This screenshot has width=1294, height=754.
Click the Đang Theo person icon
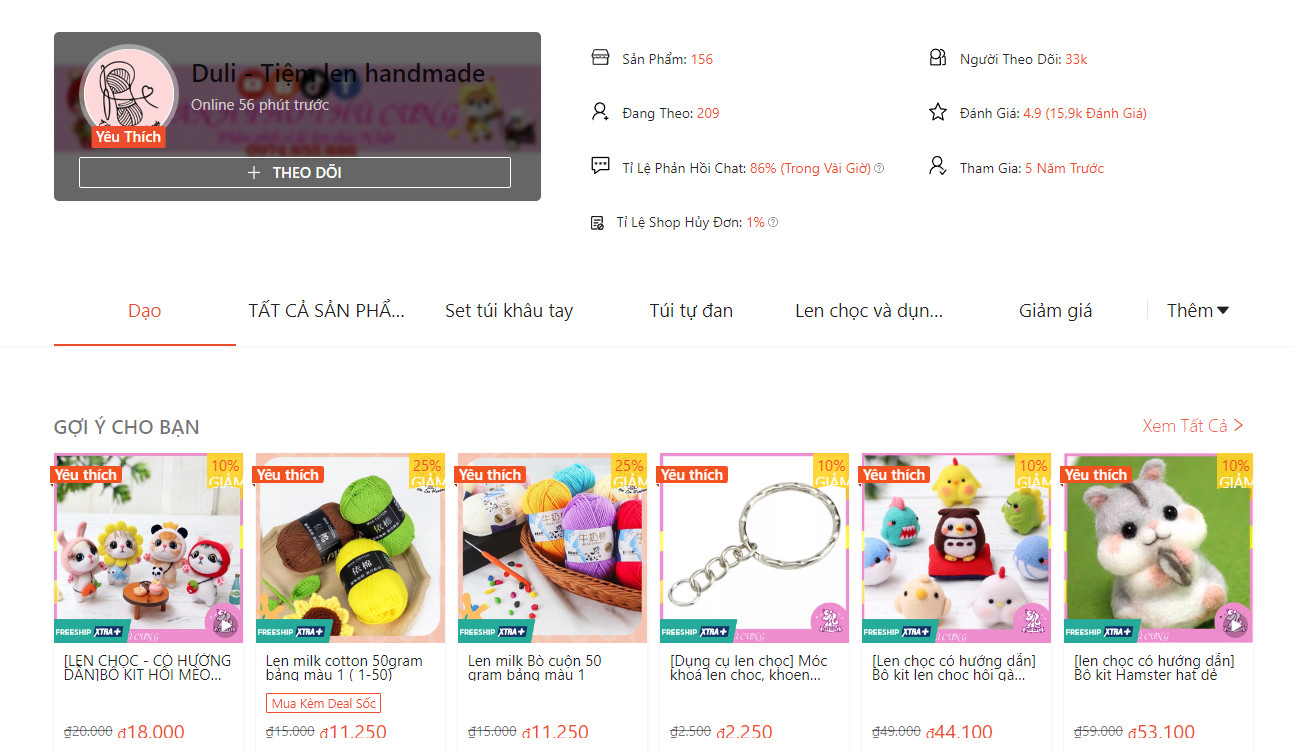(x=600, y=112)
